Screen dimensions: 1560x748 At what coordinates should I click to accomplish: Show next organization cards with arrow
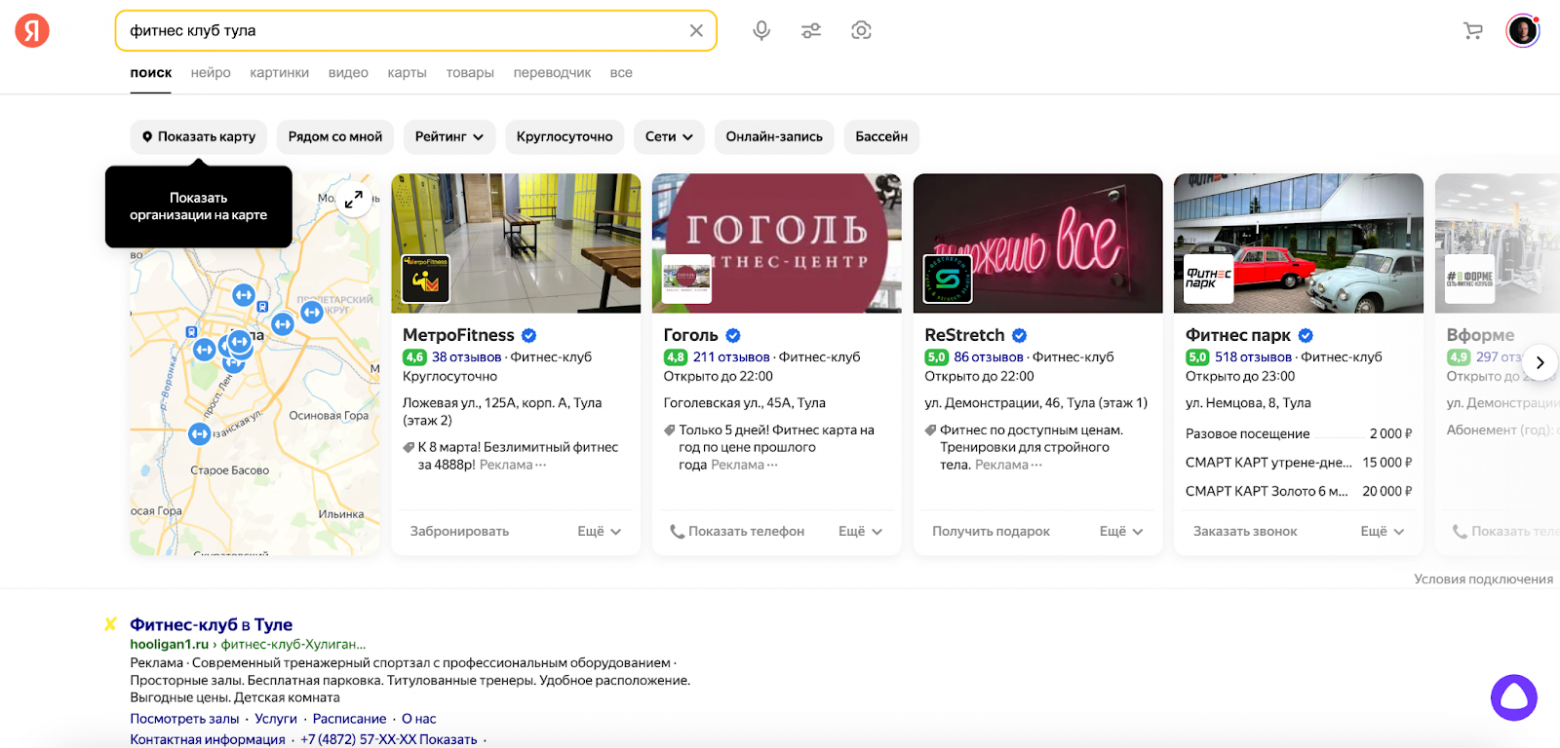pos(1541,362)
